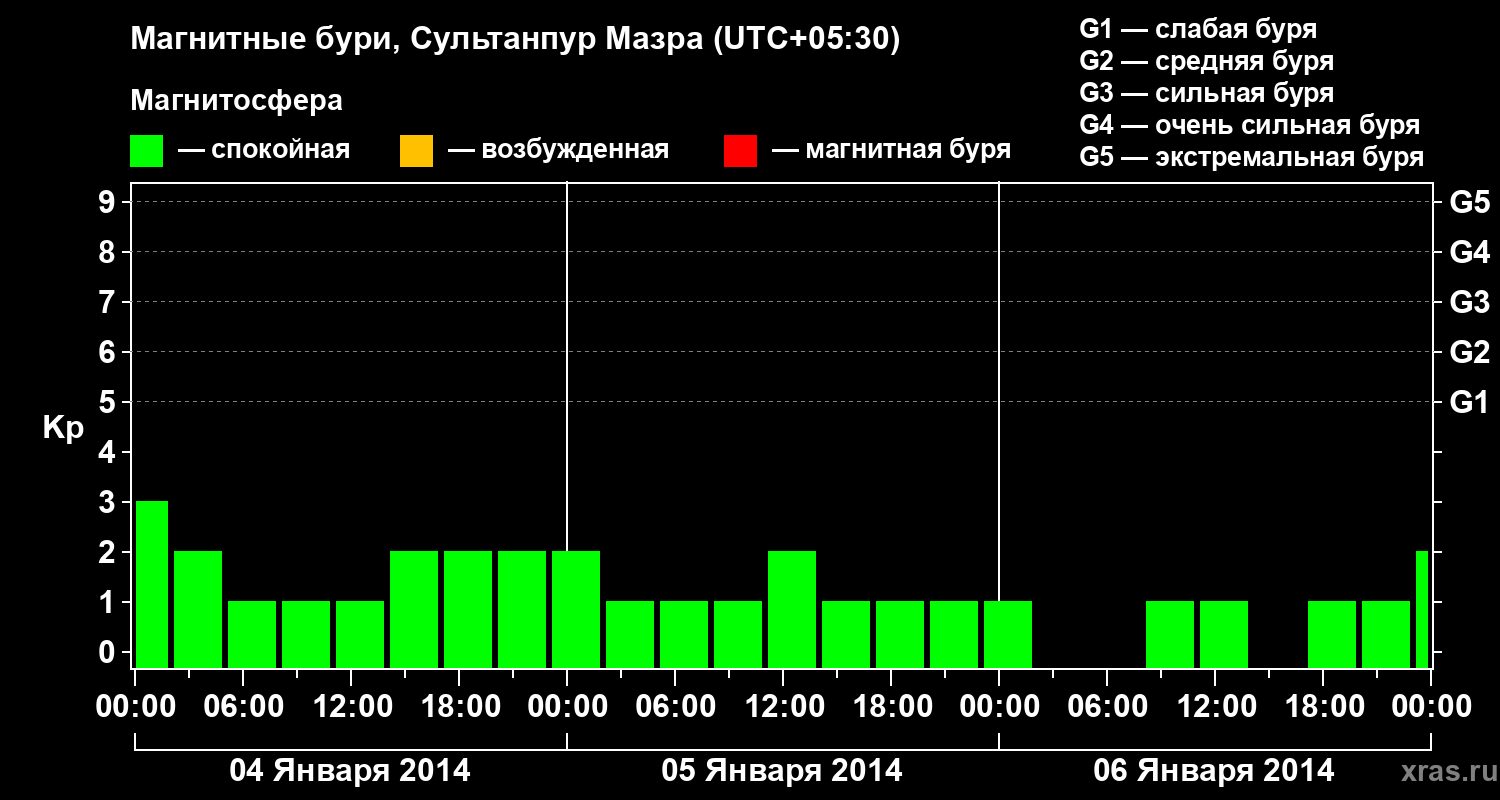Image resolution: width=1500 pixels, height=800 pixels.
Task: Click the first '06:00' time label under 04 January
Action: pyautogui.click(x=246, y=707)
